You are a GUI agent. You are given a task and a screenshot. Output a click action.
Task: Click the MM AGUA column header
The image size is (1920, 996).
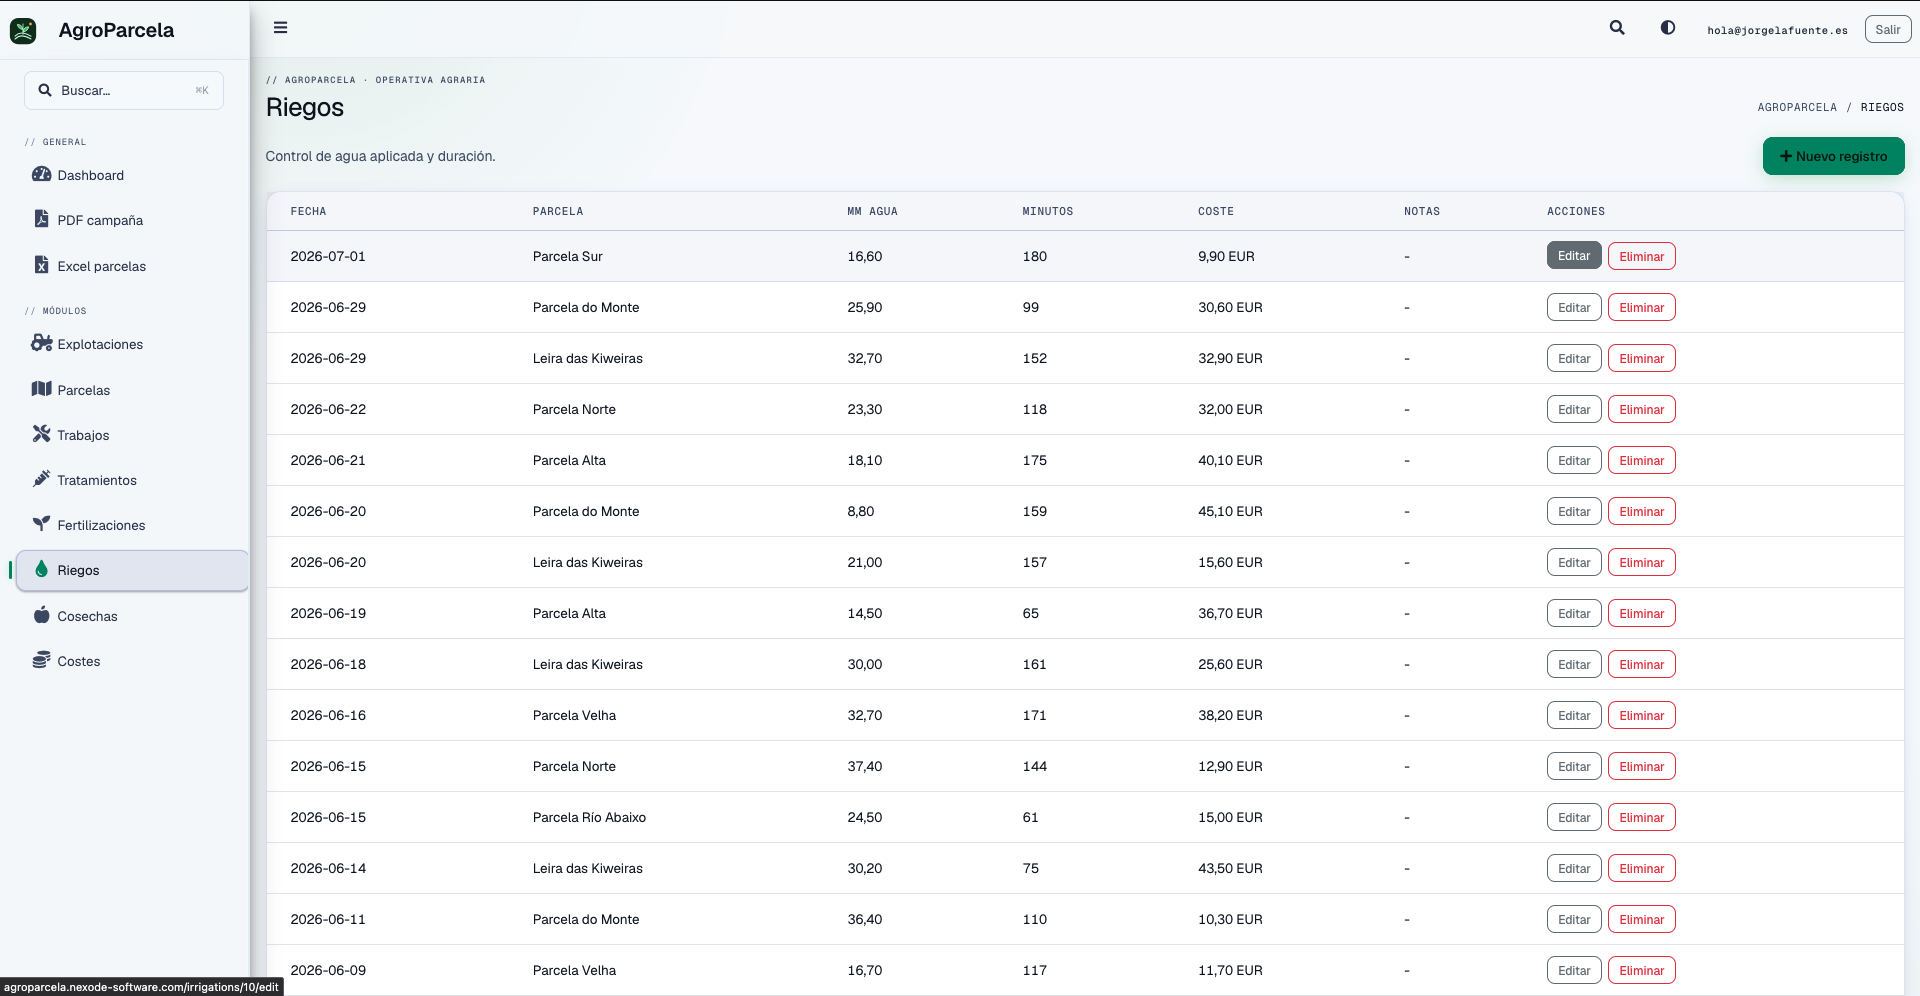[x=872, y=211]
